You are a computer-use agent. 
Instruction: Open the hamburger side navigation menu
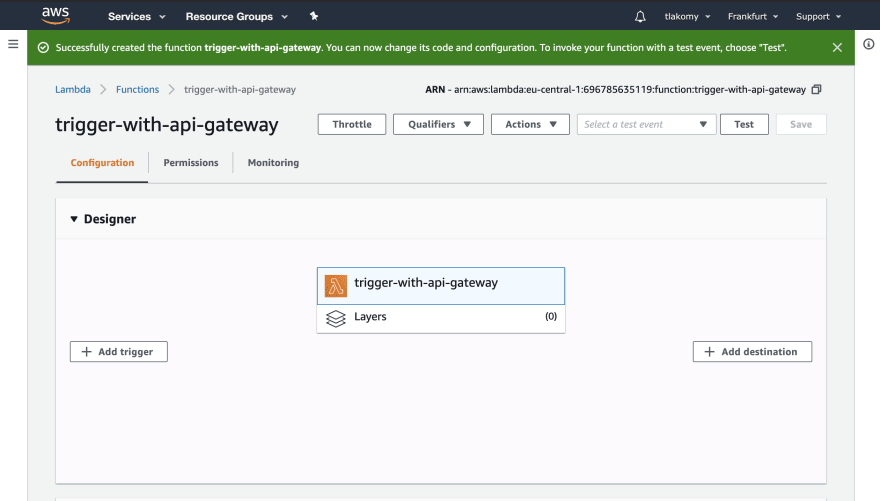pos(13,44)
